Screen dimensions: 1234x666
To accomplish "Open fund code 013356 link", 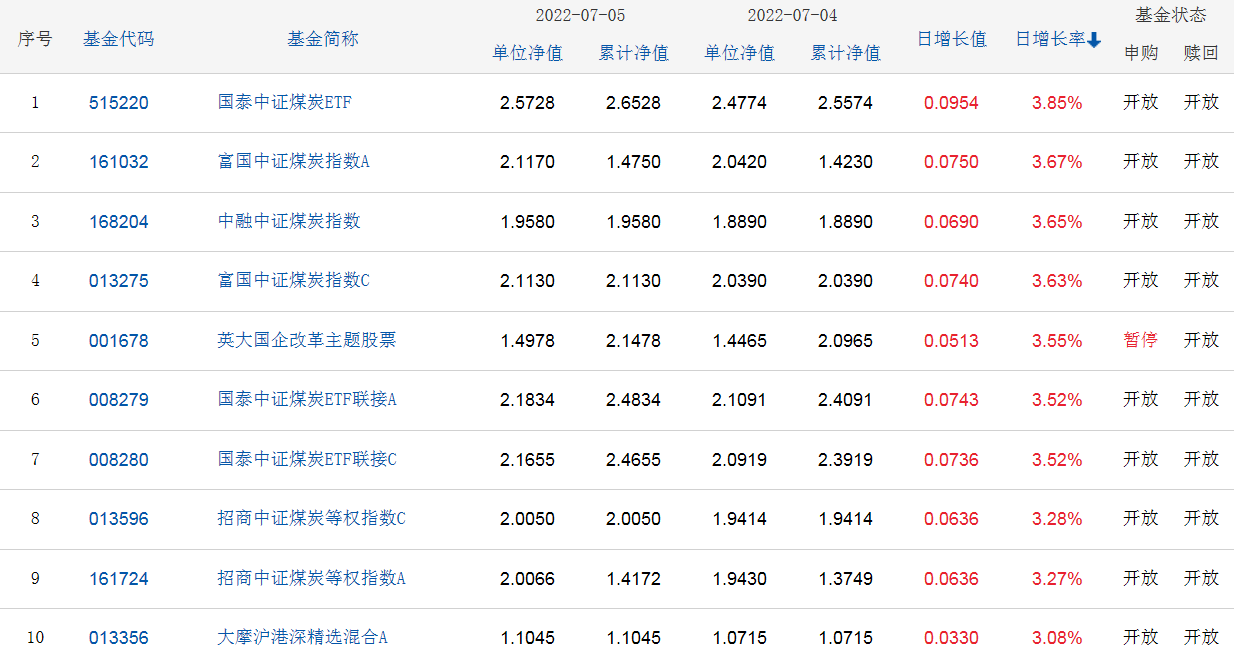I will tap(118, 638).
